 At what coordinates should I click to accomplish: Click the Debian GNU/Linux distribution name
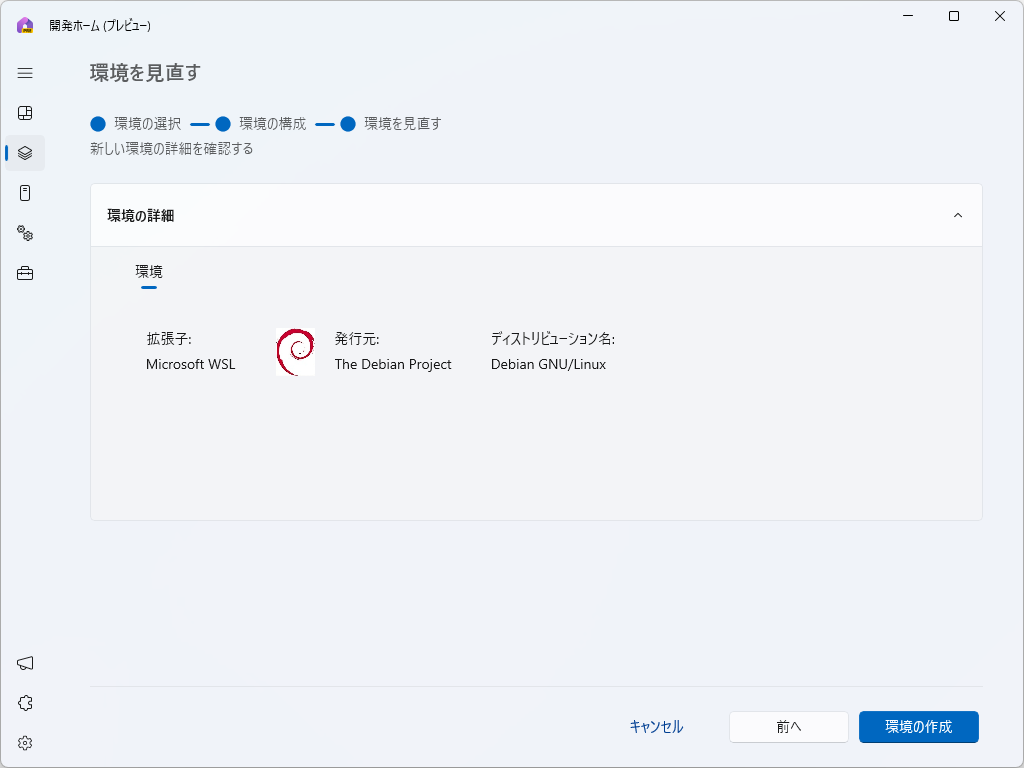[549, 364]
